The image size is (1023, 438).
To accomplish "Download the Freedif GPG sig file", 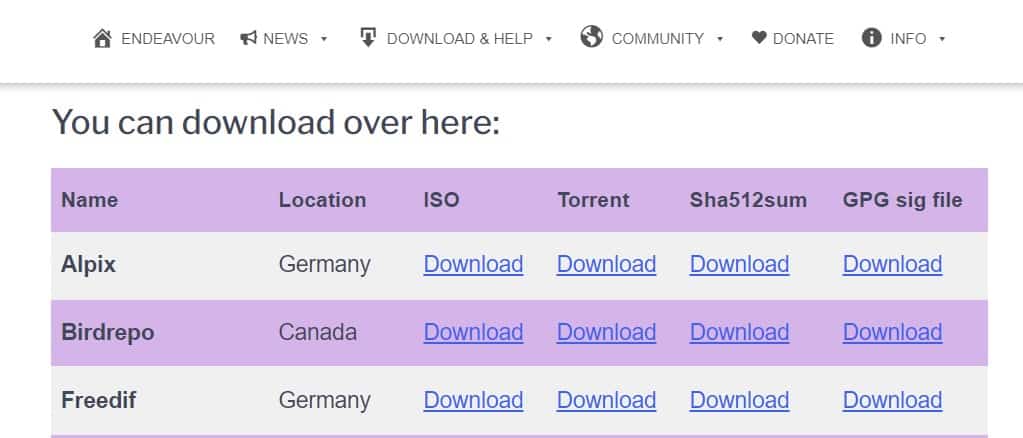I will 893,400.
